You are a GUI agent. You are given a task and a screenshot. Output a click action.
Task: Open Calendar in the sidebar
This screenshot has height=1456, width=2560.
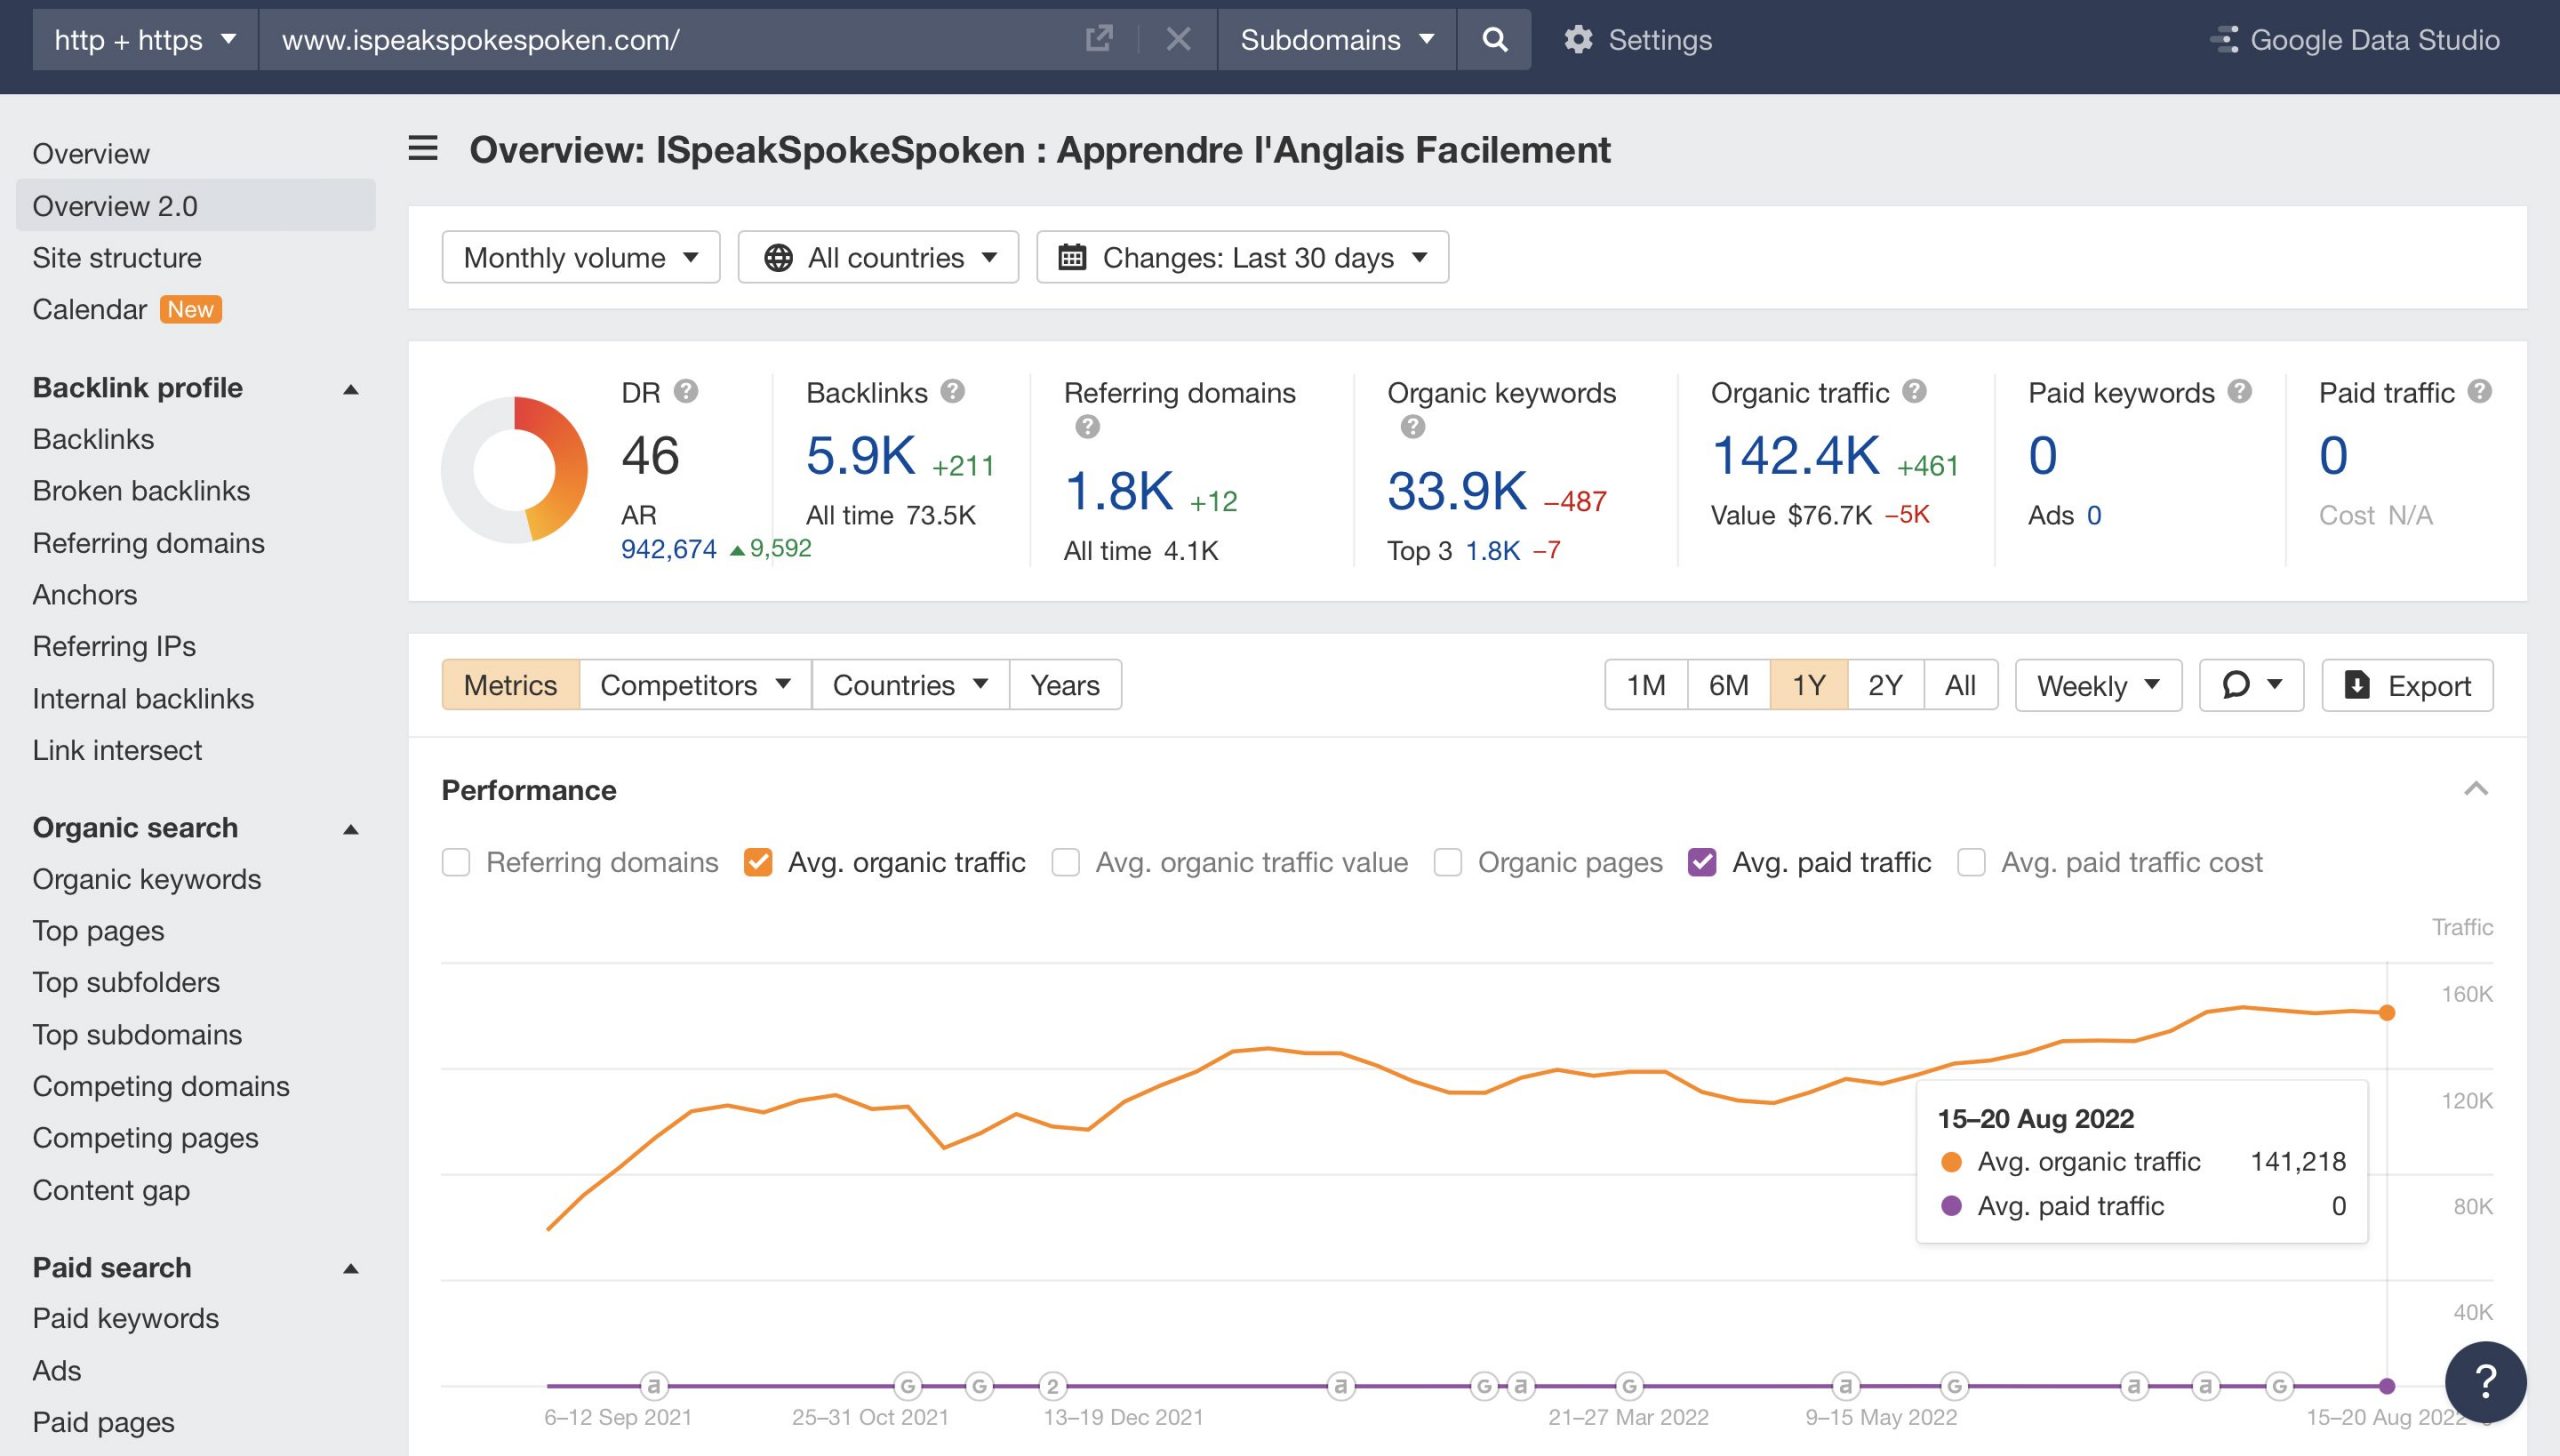89,309
